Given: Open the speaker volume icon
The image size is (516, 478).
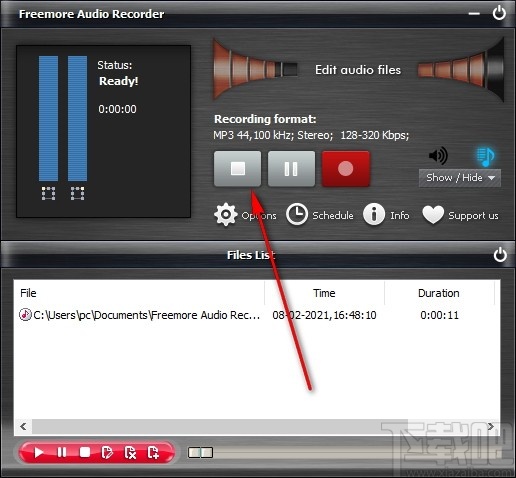Looking at the screenshot, I should pos(438,155).
